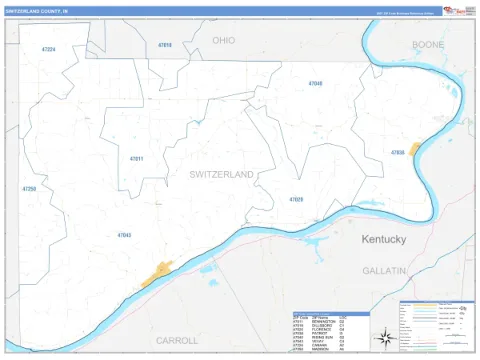Select the 47020 ZIP code label
The height and width of the screenshot is (360, 480).
[x=296, y=199]
